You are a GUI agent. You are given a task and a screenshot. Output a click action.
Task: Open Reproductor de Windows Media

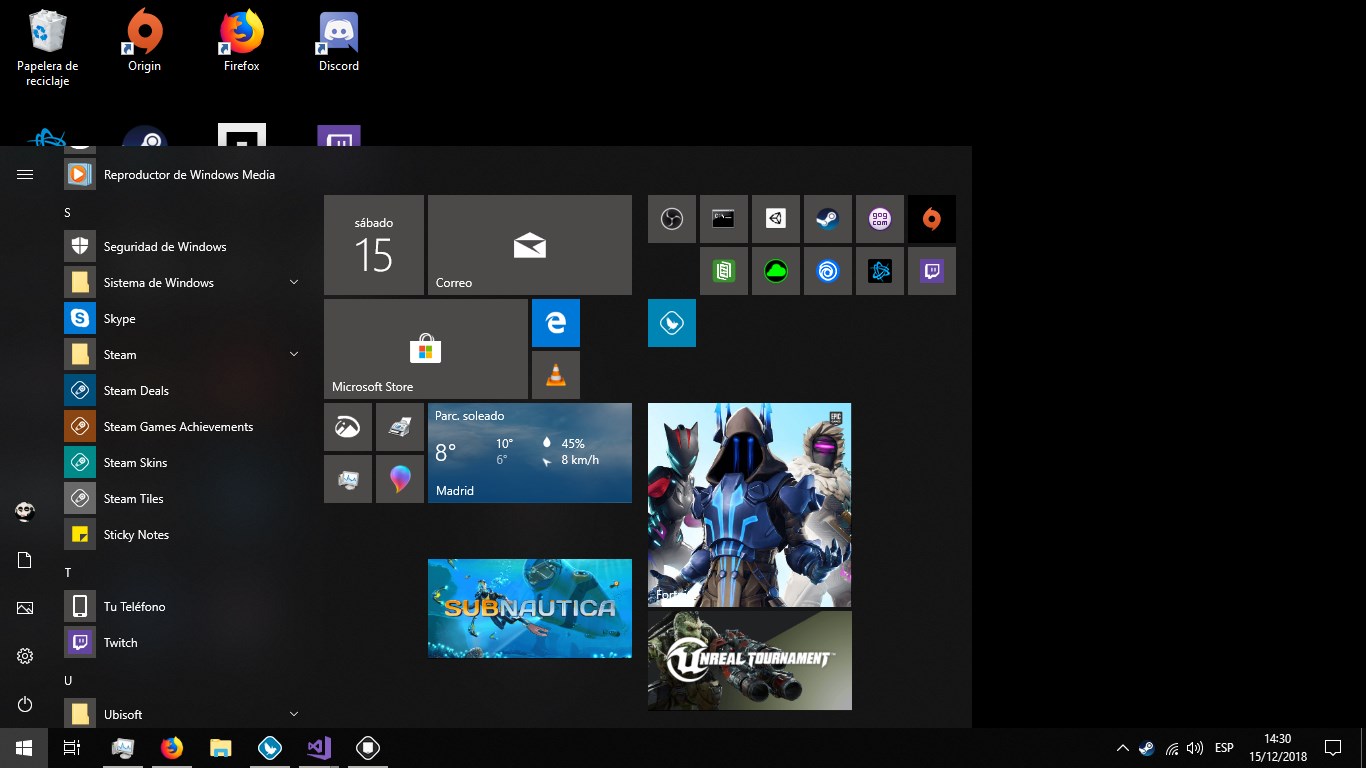tap(182, 175)
